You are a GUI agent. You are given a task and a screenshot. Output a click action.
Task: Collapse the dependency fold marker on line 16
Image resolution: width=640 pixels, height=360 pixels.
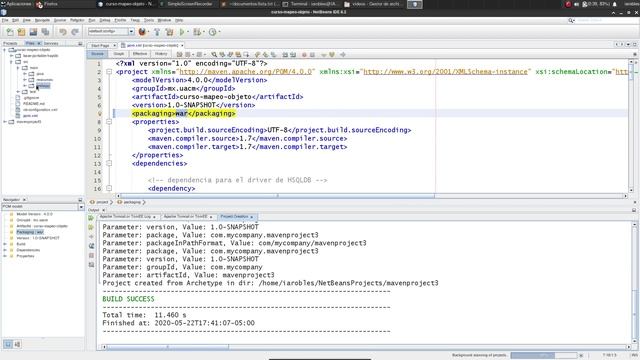coord(109,188)
